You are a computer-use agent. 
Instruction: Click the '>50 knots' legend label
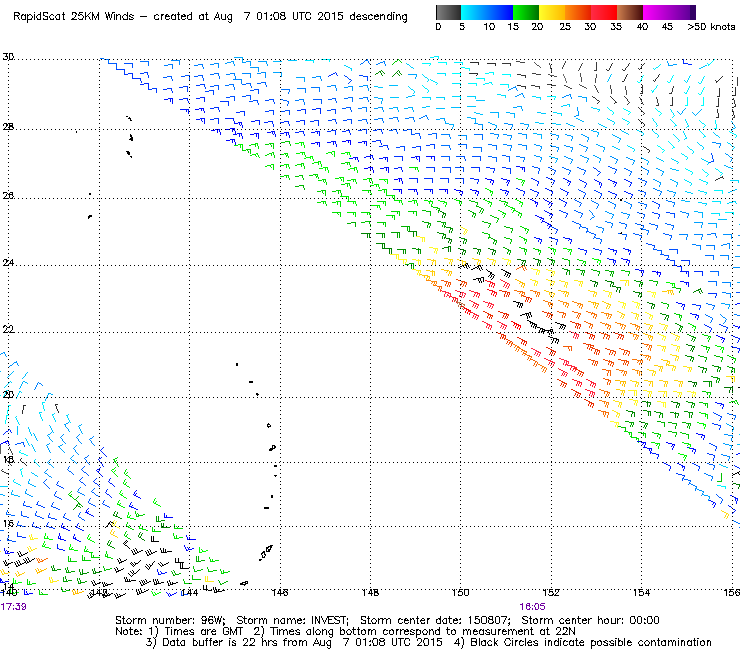(711, 27)
